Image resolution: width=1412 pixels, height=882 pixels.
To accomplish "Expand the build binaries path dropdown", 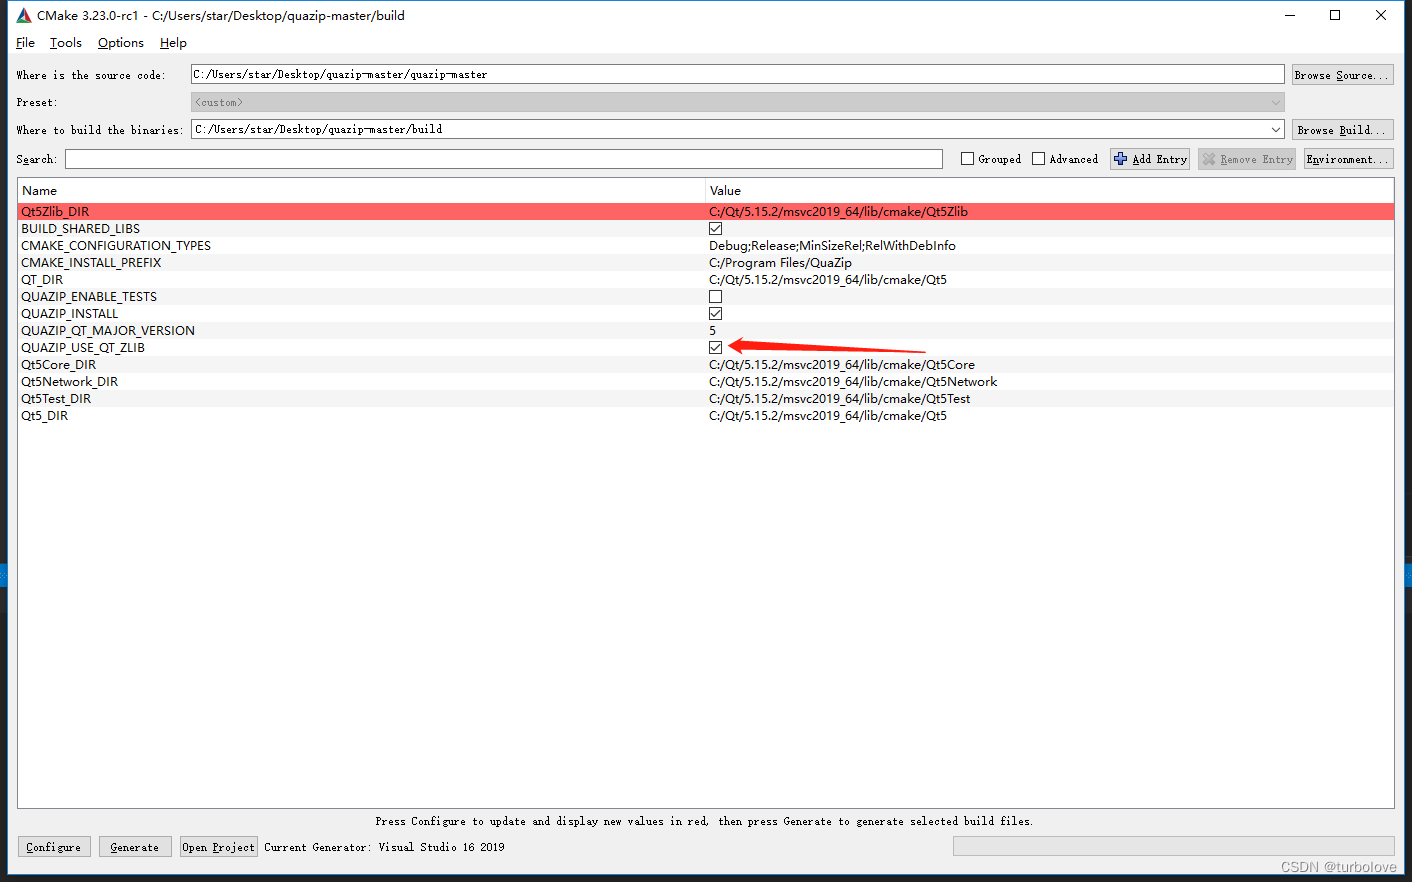I will click(1276, 129).
